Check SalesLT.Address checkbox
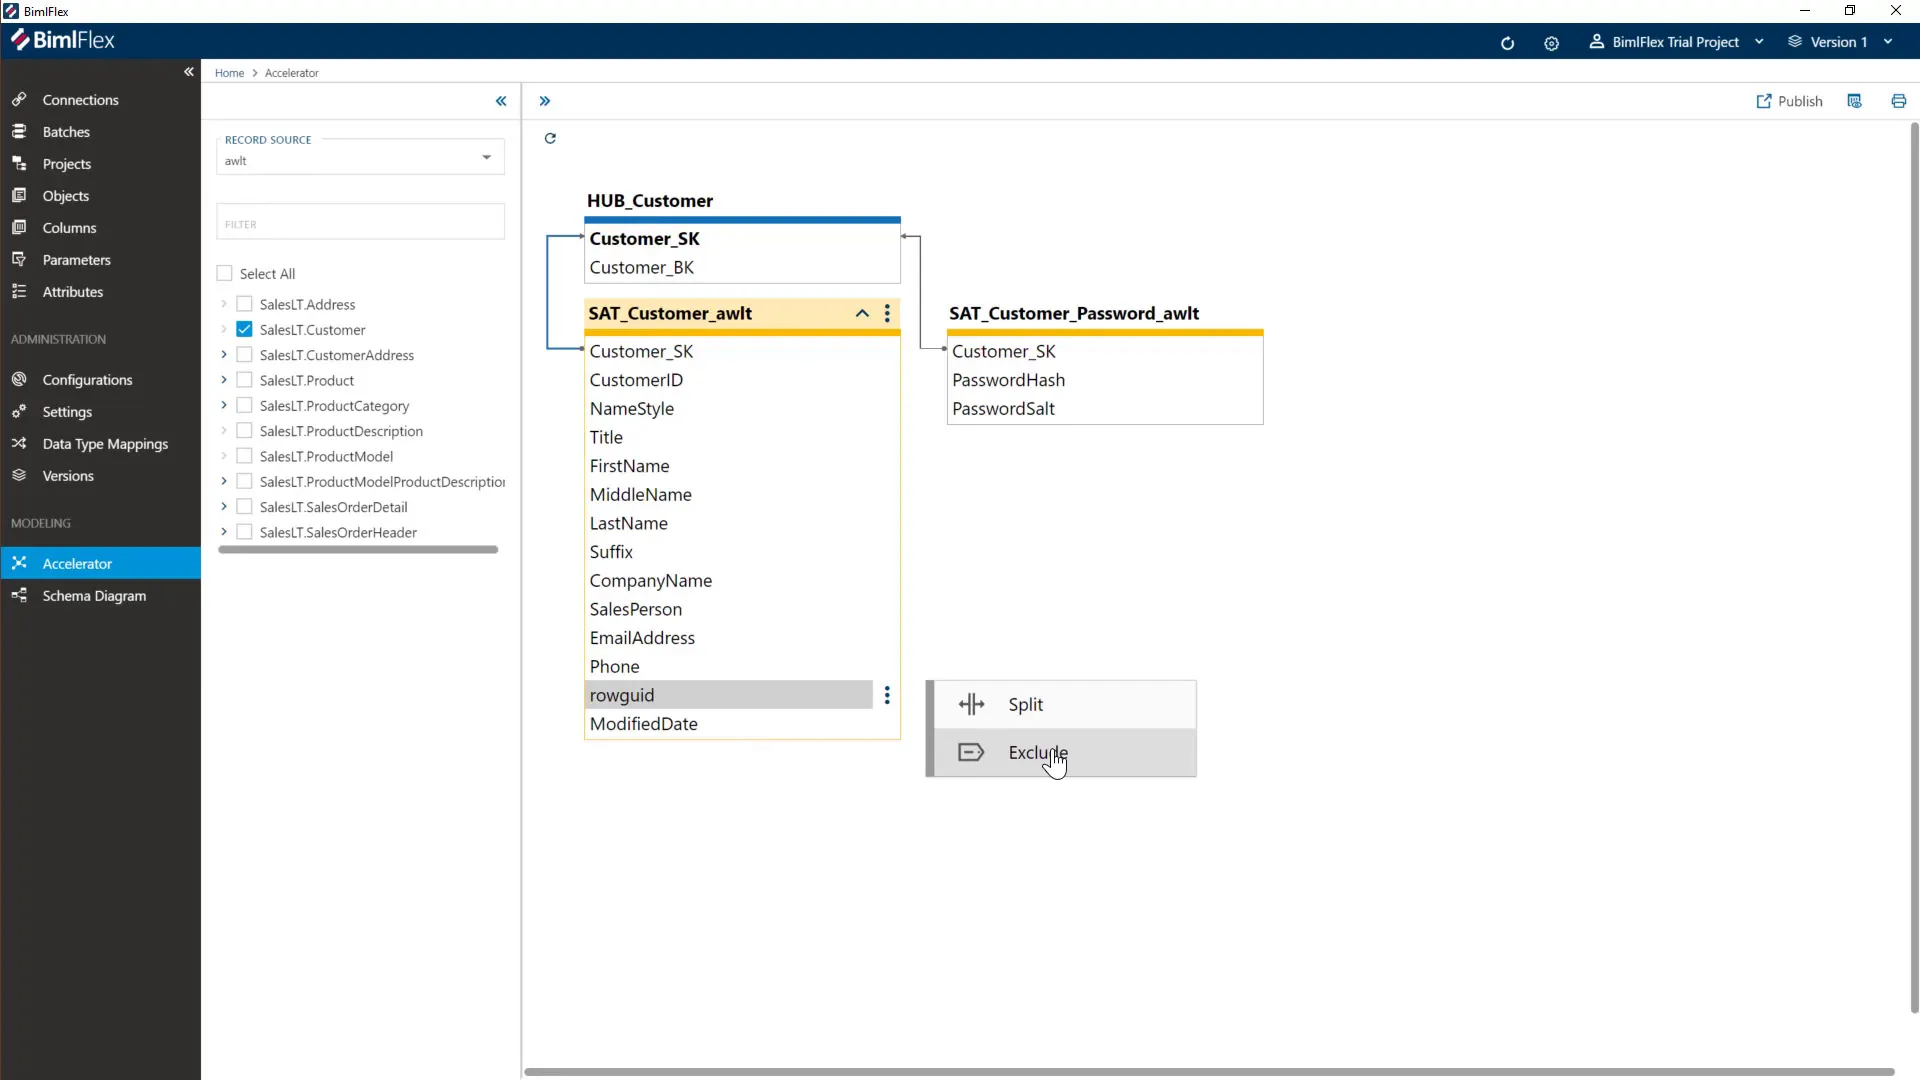Image resolution: width=1920 pixels, height=1080 pixels. tap(245, 304)
